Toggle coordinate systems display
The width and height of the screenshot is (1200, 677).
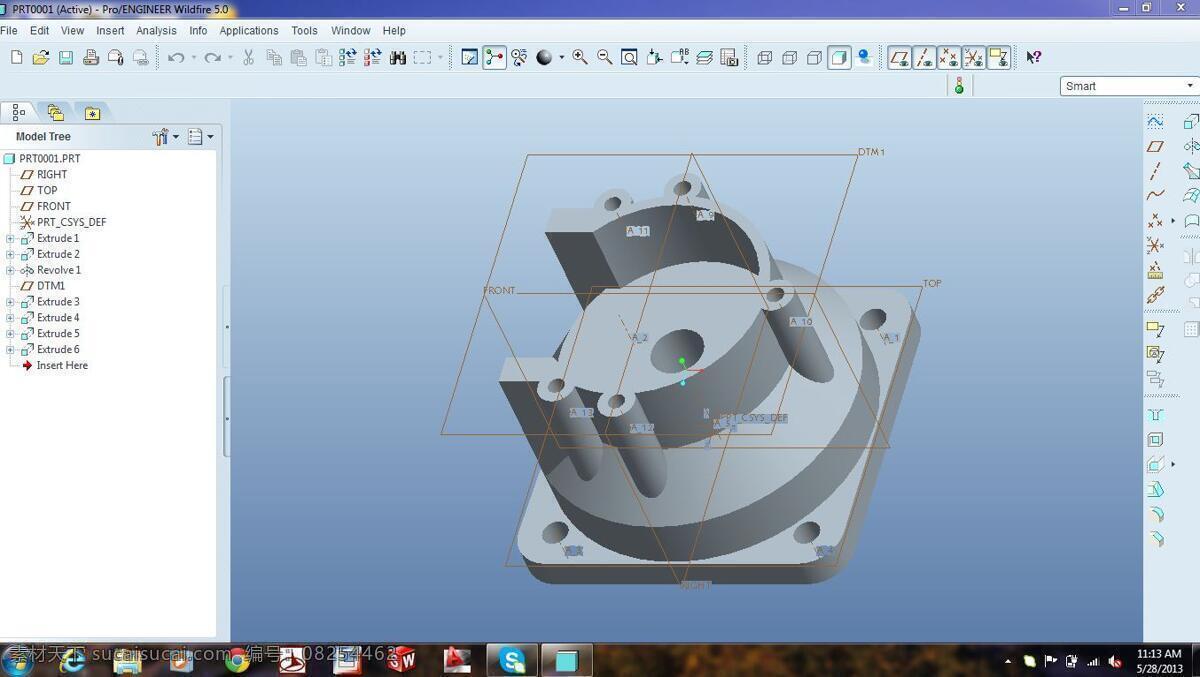[x=973, y=58]
